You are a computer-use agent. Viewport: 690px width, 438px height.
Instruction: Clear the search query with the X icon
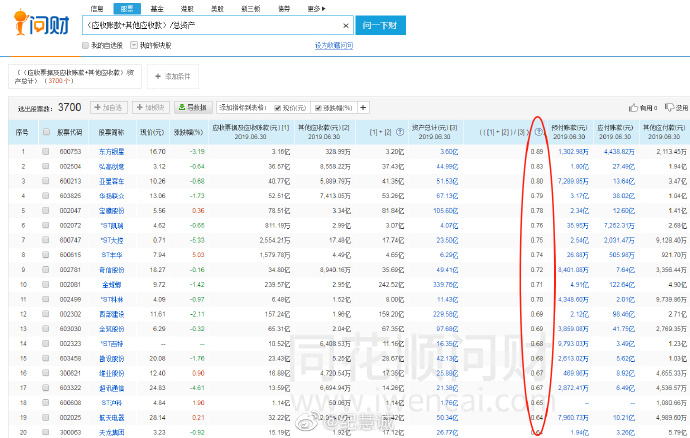click(x=346, y=26)
